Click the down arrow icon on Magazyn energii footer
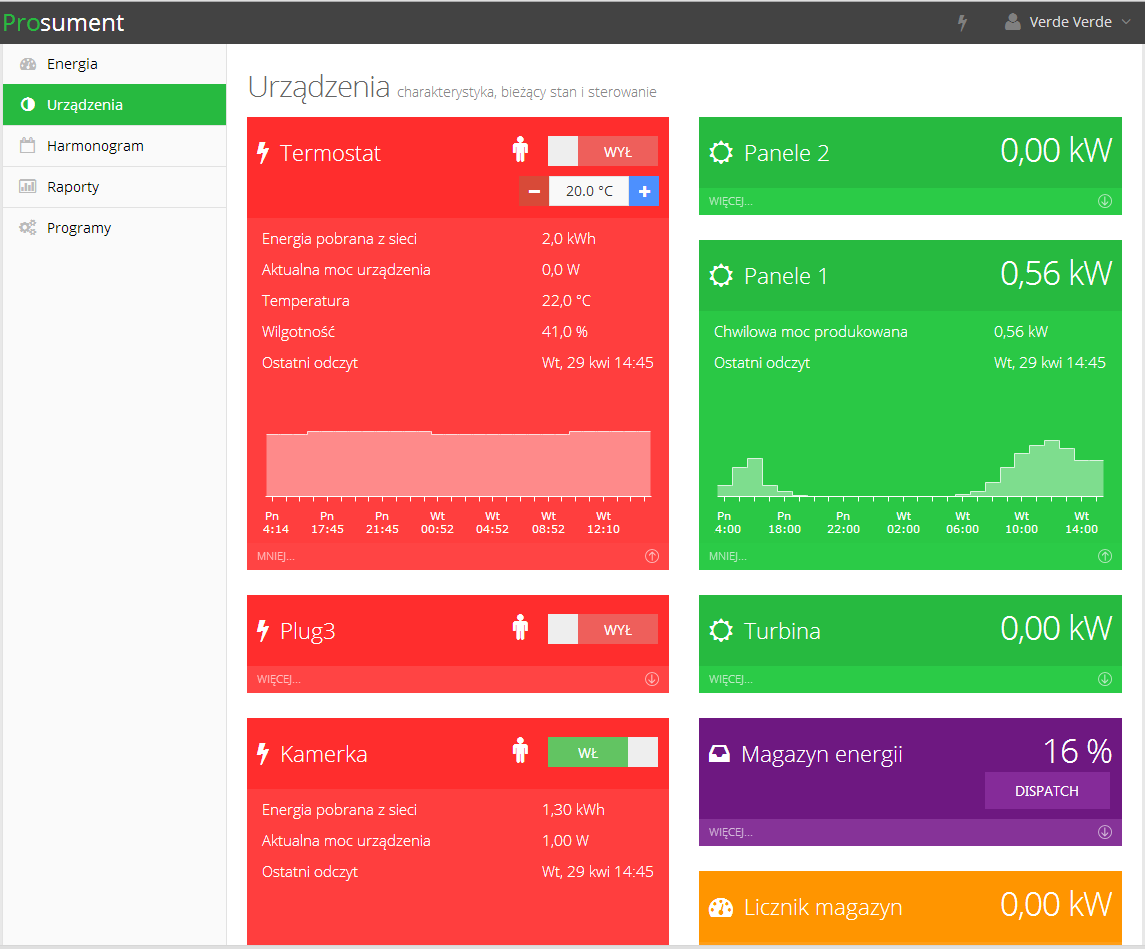The image size is (1145, 949). (x=1105, y=832)
